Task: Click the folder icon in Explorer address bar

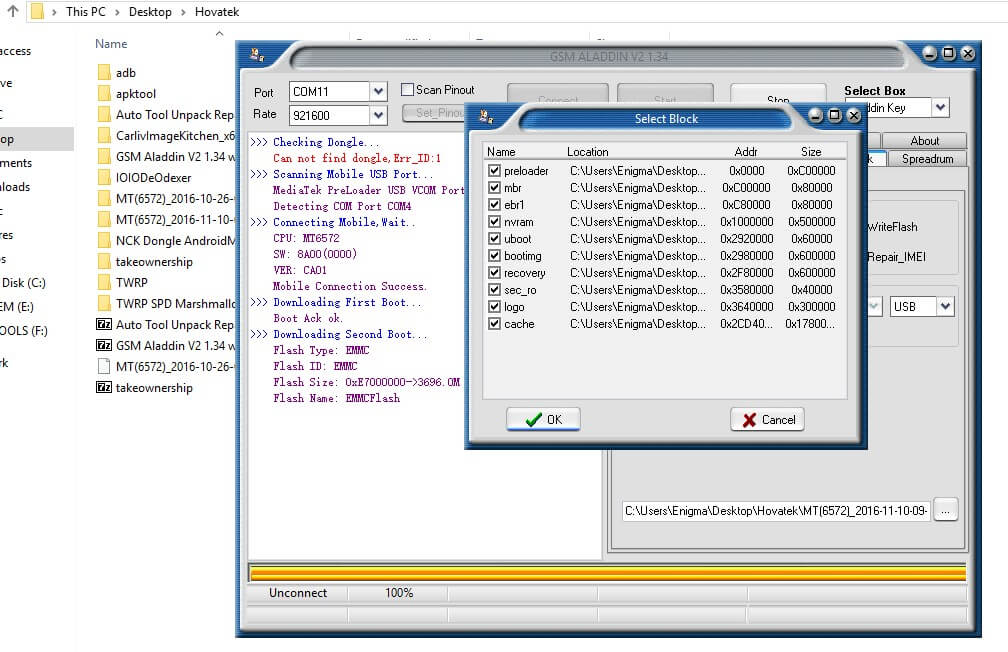Action: coord(38,12)
